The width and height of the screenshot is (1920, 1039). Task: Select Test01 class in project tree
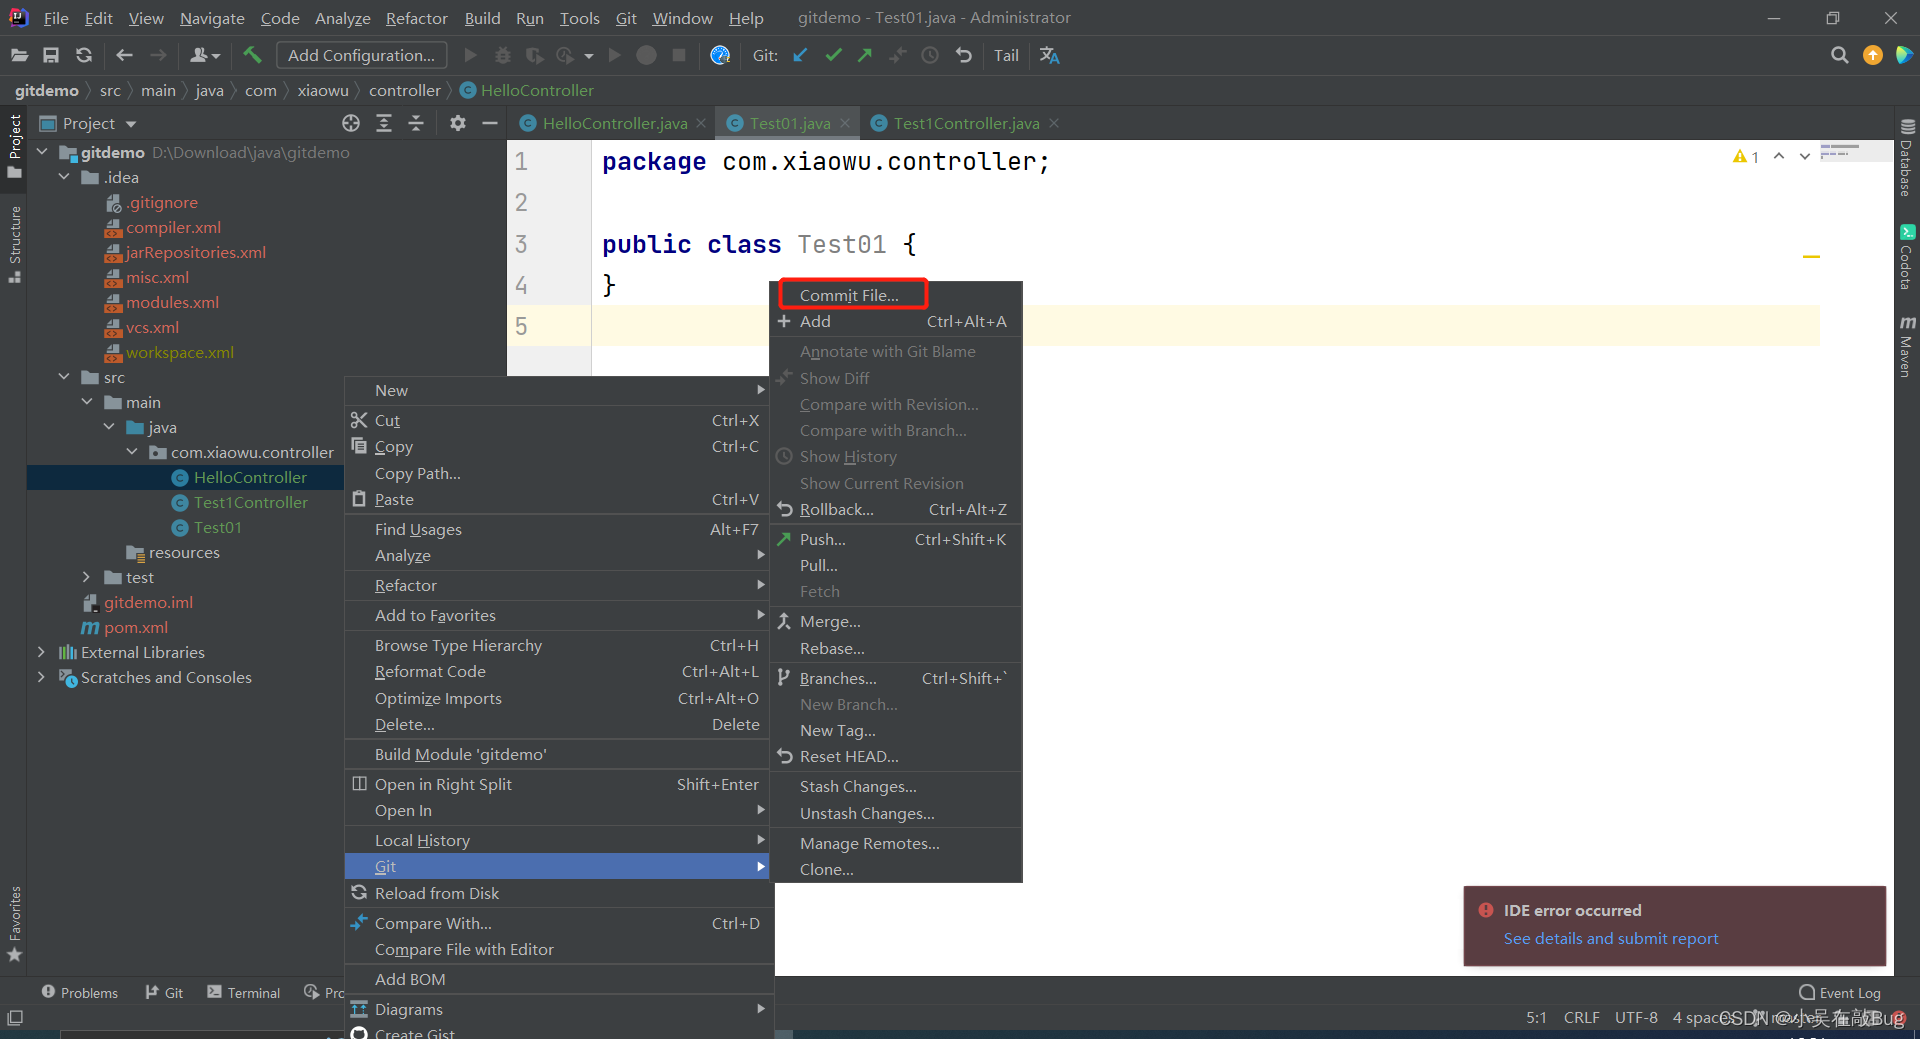coord(217,527)
